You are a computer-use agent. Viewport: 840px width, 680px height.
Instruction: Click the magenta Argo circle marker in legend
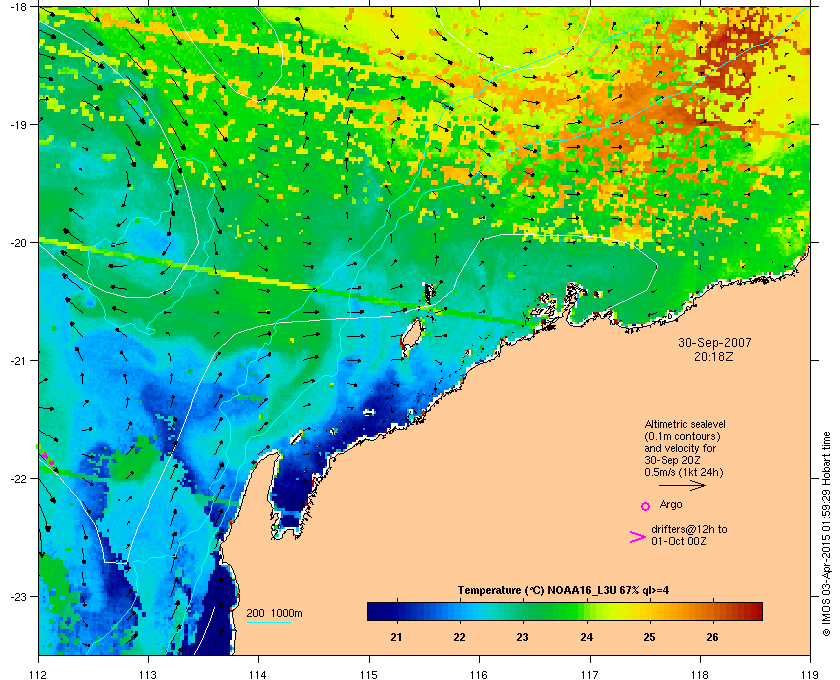point(646,506)
